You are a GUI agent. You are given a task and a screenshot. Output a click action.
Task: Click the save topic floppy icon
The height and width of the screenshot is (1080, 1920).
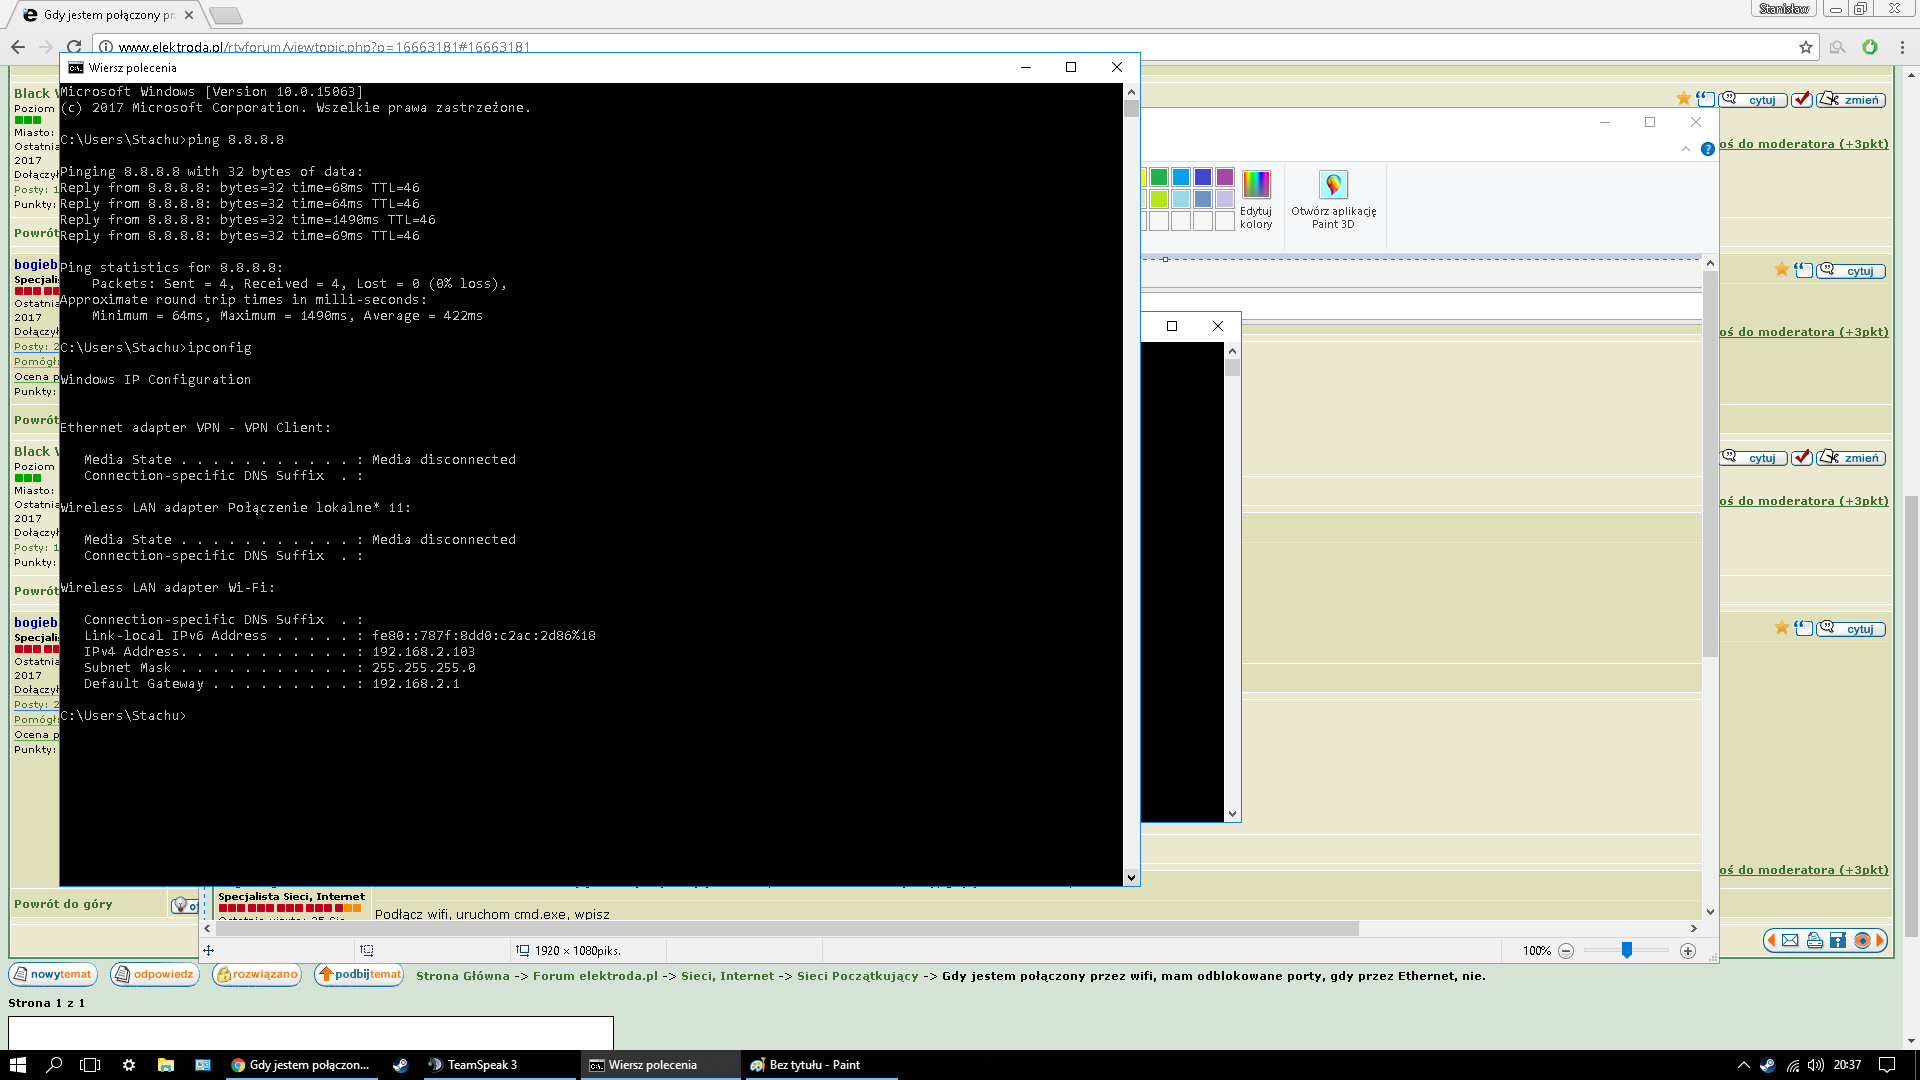(x=1838, y=940)
